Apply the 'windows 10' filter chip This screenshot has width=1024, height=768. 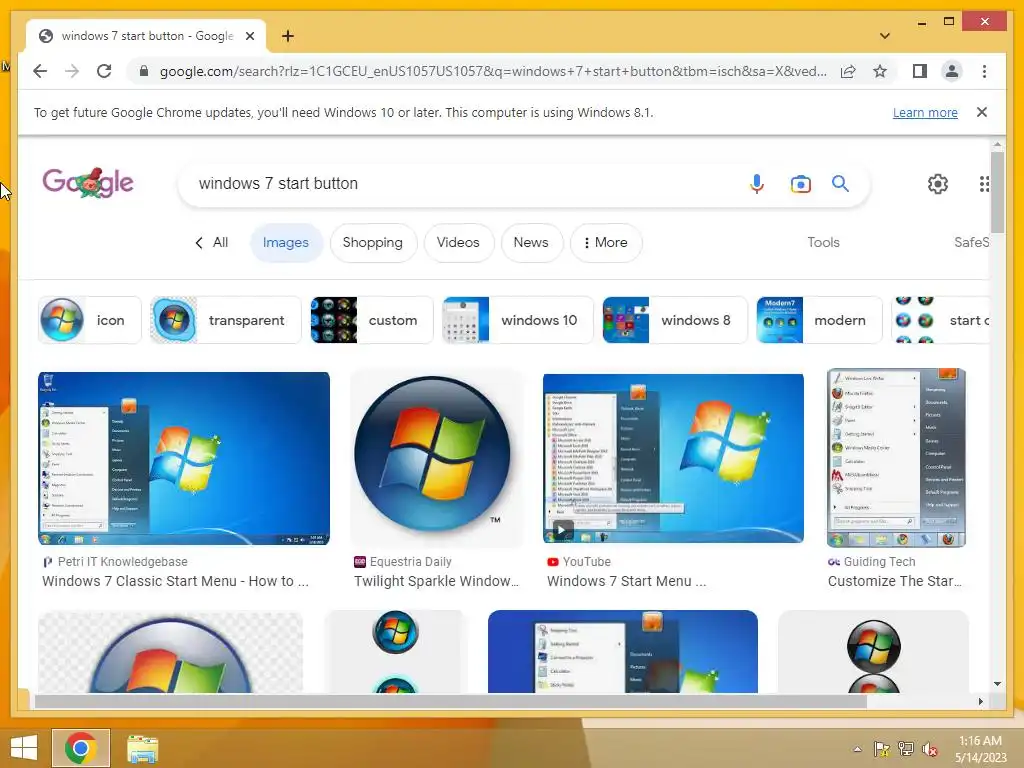pyautogui.click(x=519, y=320)
